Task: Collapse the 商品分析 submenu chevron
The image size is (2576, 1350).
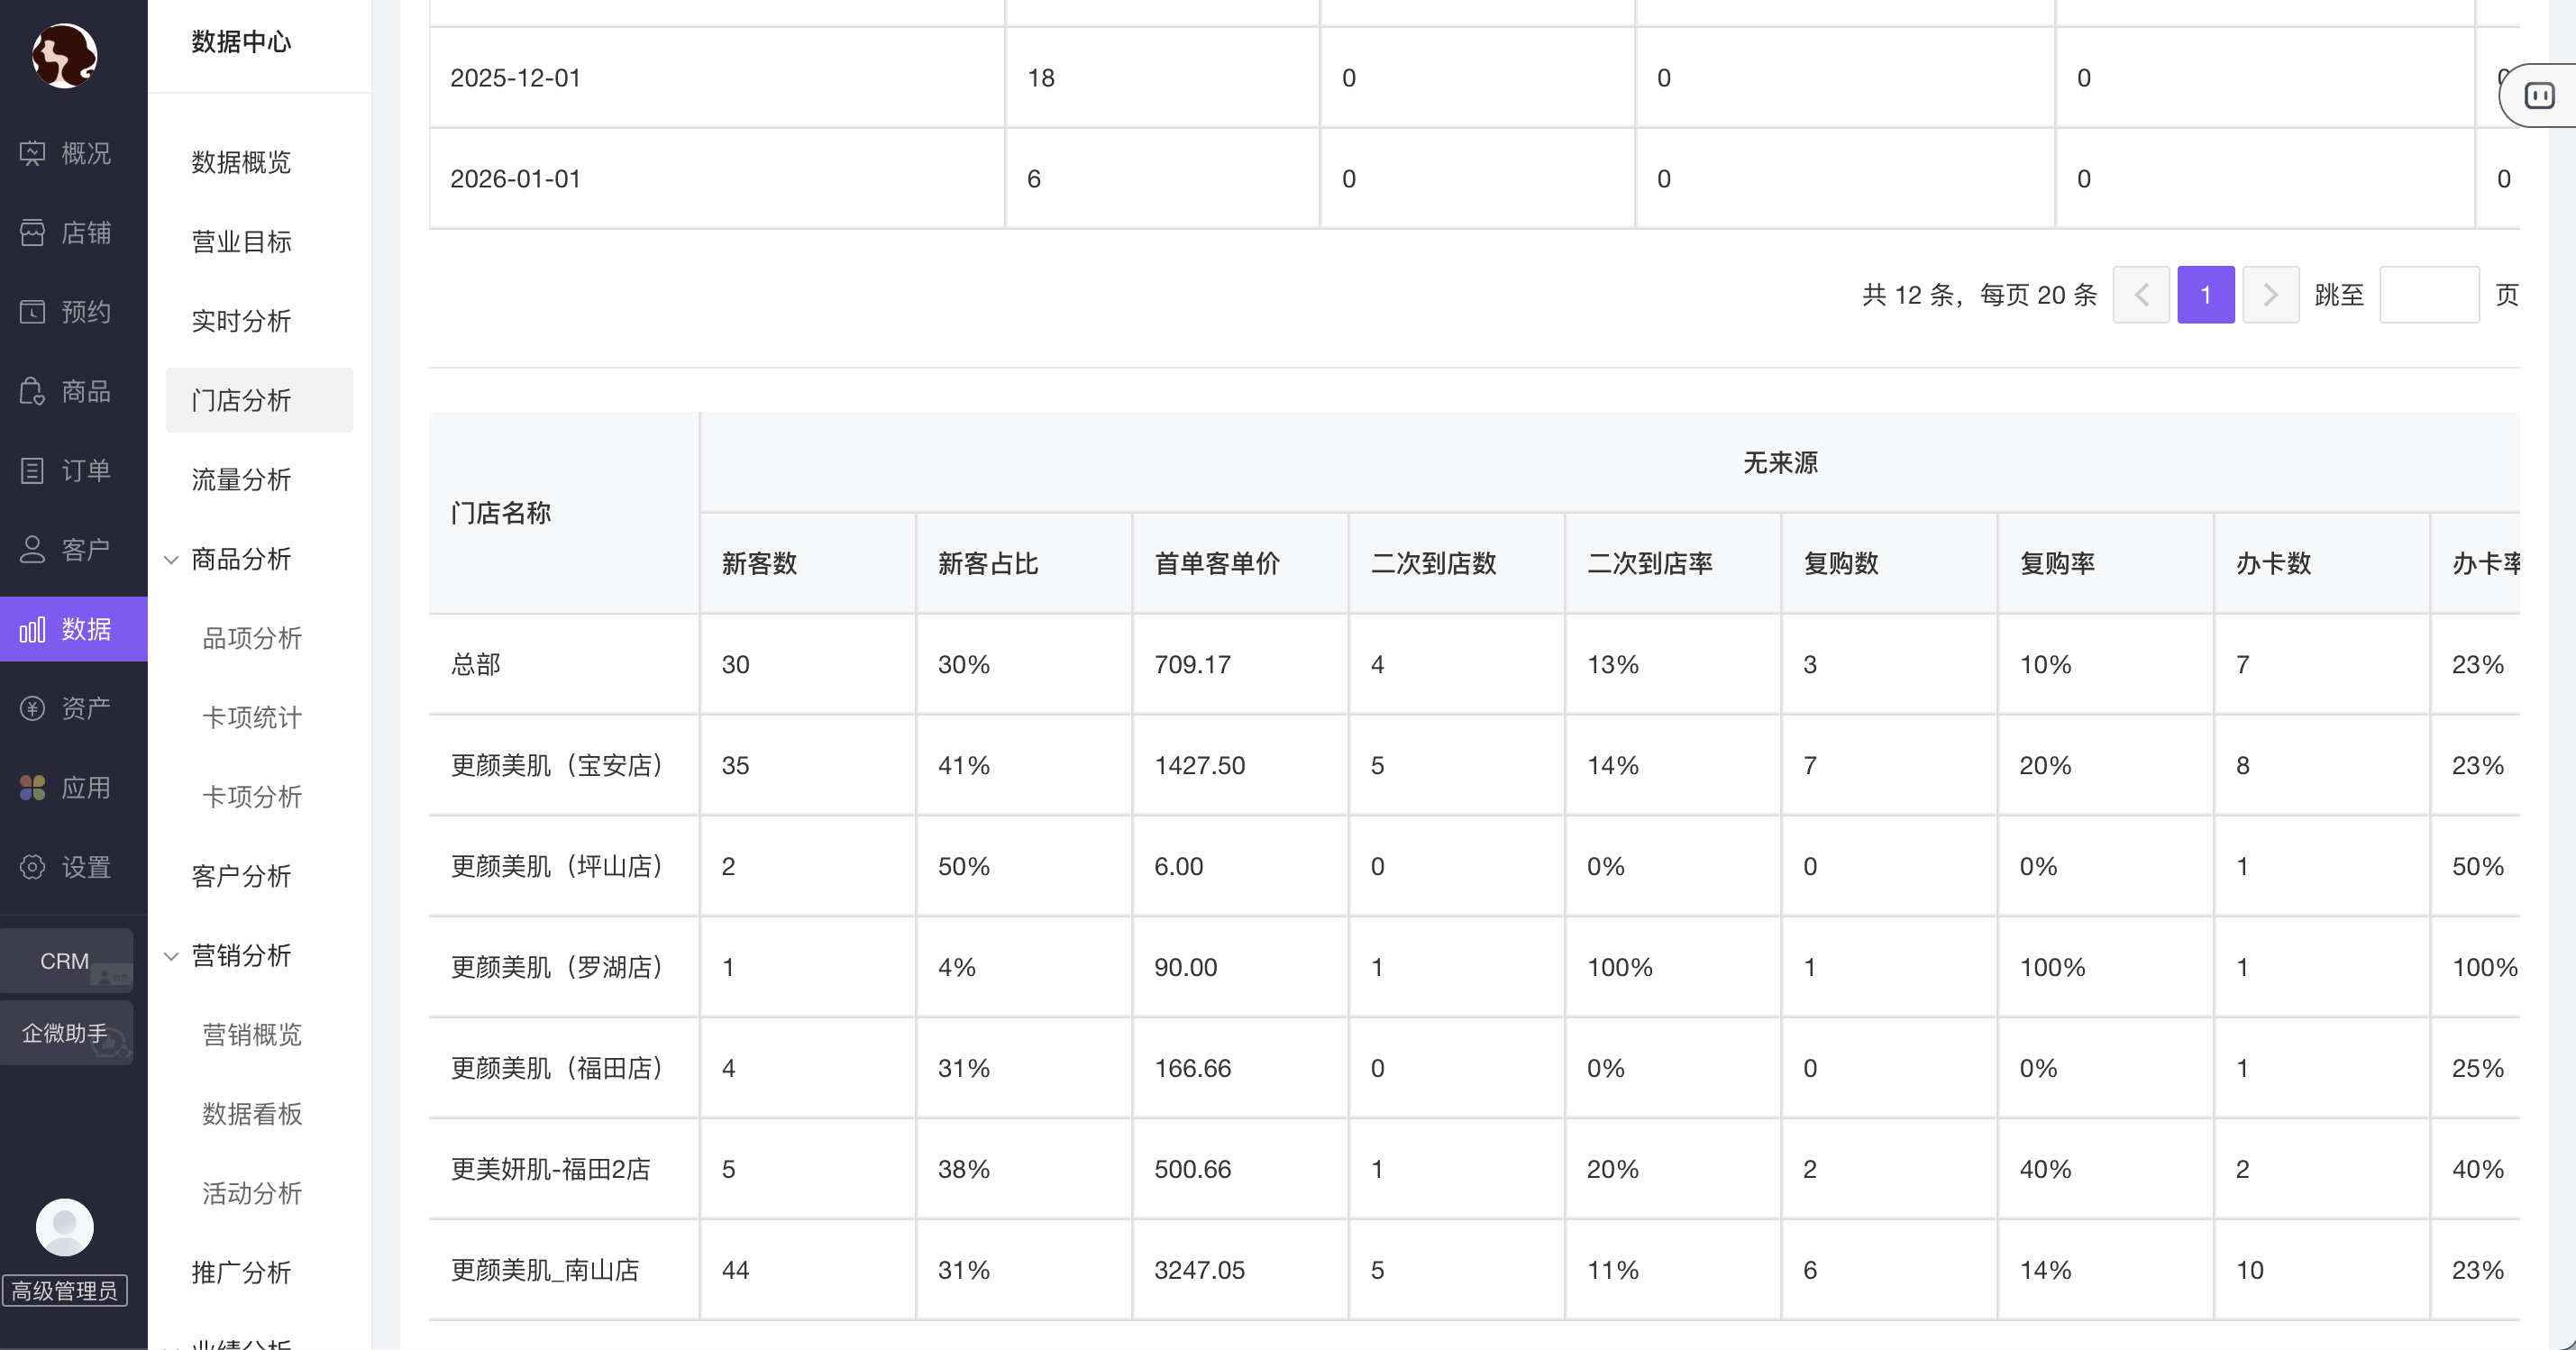Action: tap(171, 560)
